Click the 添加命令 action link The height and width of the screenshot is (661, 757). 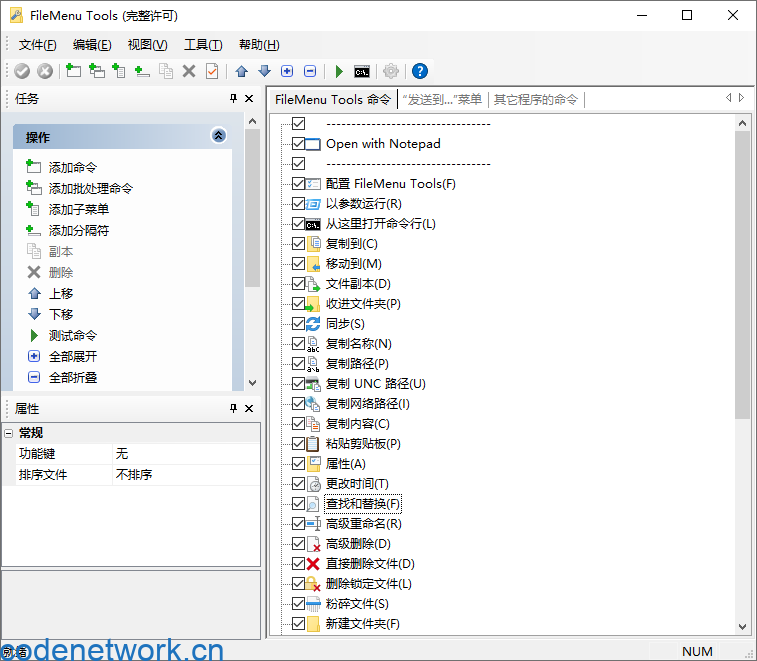[x=73, y=167]
